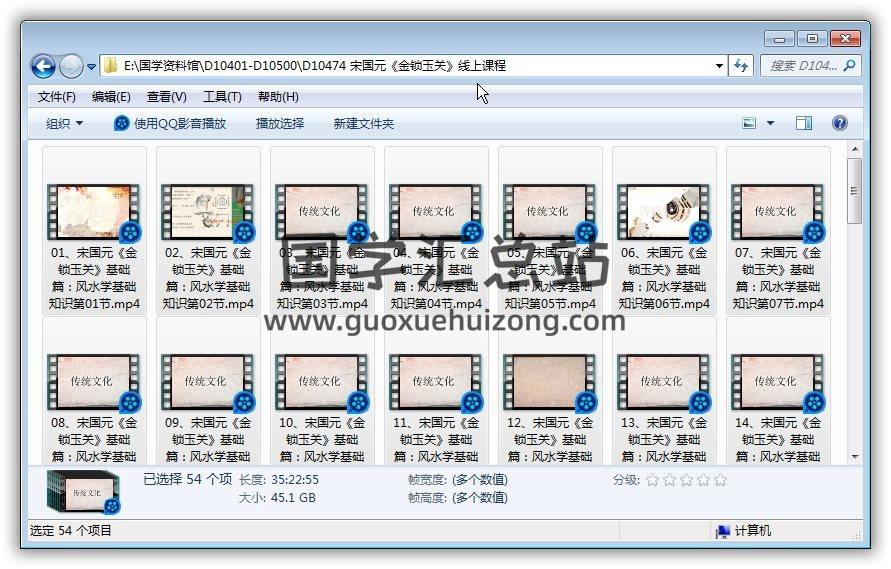This screenshot has width=891, height=569.
Task: Click the vertical scrollbar thumb
Action: click(x=854, y=190)
